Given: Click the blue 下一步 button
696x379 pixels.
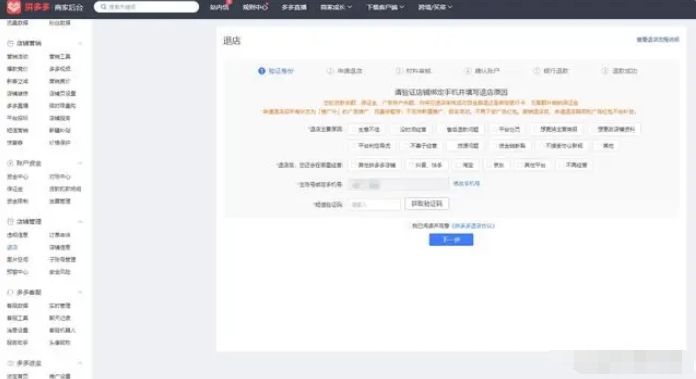Looking at the screenshot, I should coord(451,240).
